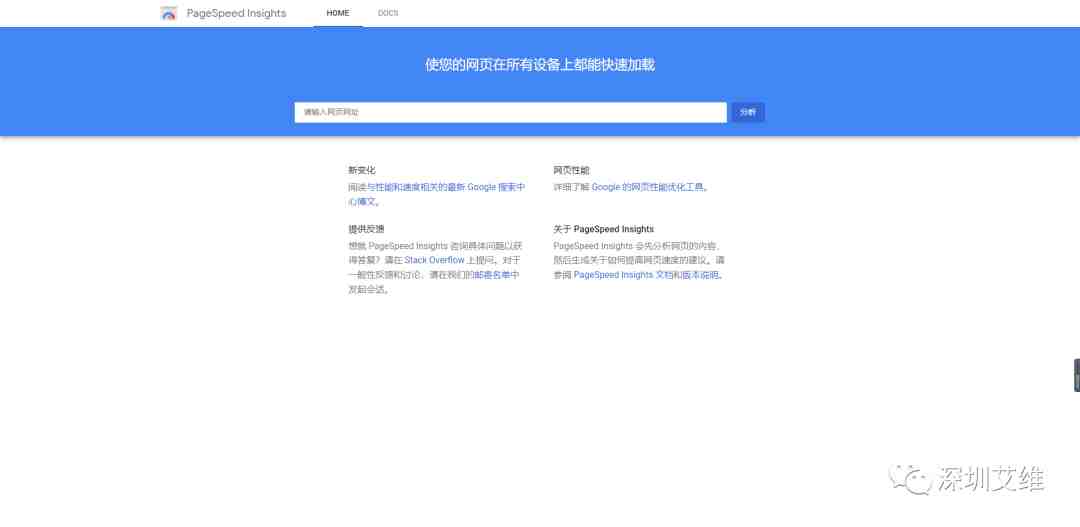Focus the 请输入网页网址 URL input field
1080x527 pixels.
(x=510, y=112)
